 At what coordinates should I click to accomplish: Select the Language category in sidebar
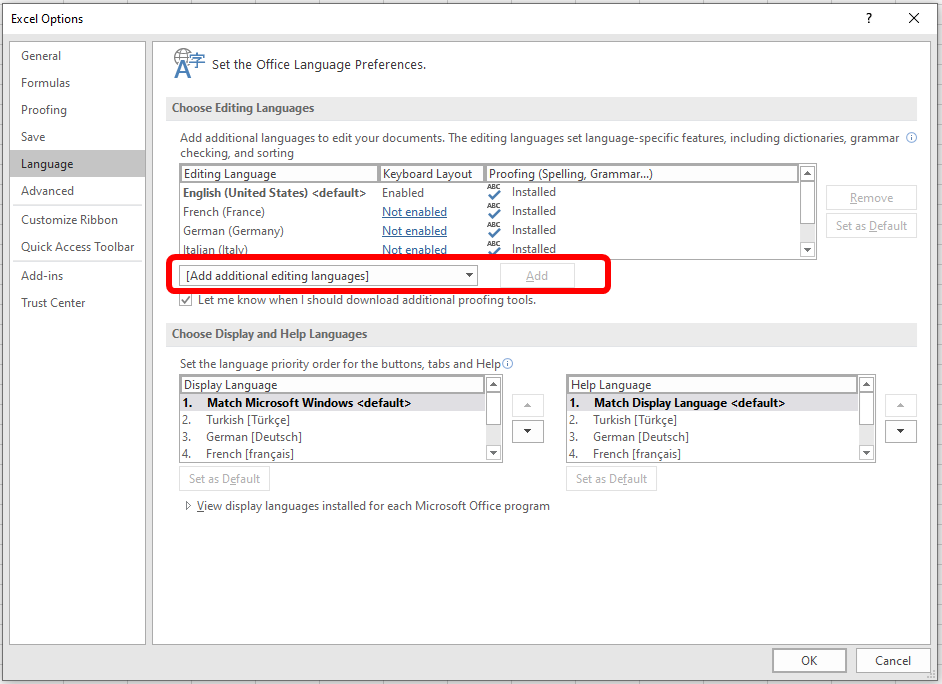[77, 164]
